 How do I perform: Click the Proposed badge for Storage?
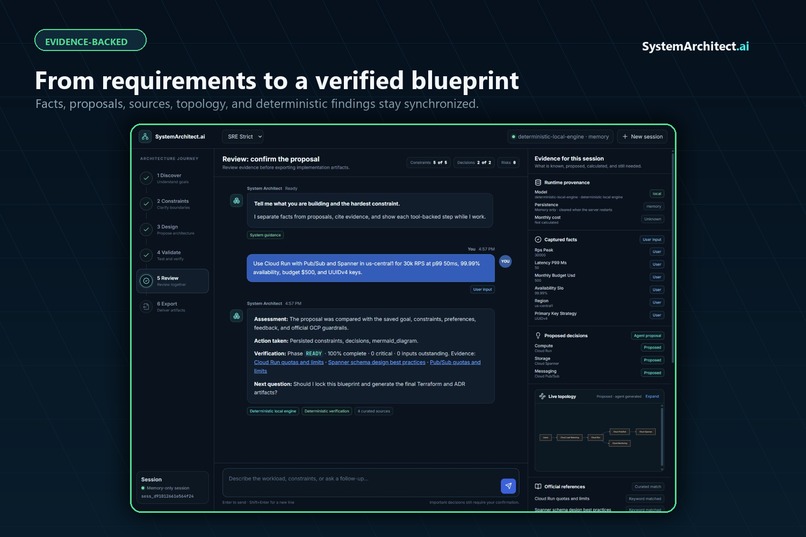pos(652,360)
